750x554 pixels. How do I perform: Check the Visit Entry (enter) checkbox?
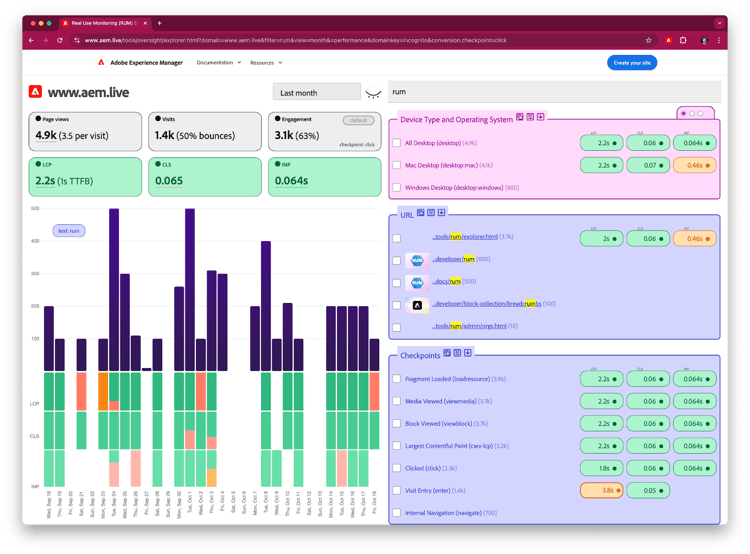397,490
